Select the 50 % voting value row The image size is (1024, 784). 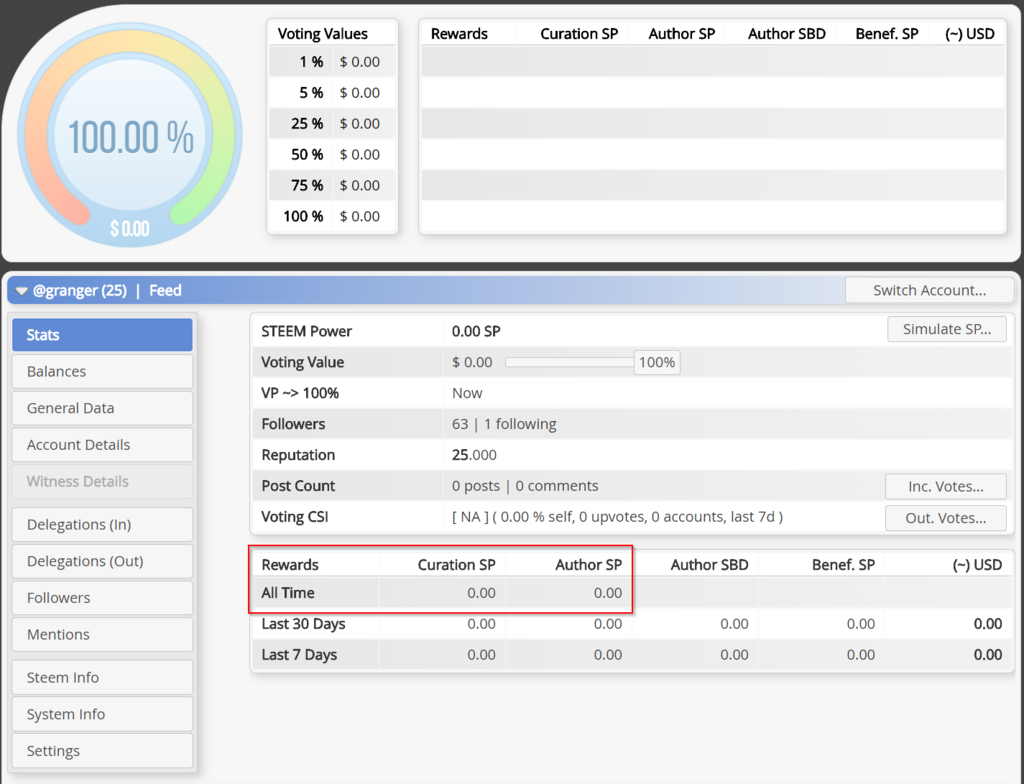(x=332, y=155)
